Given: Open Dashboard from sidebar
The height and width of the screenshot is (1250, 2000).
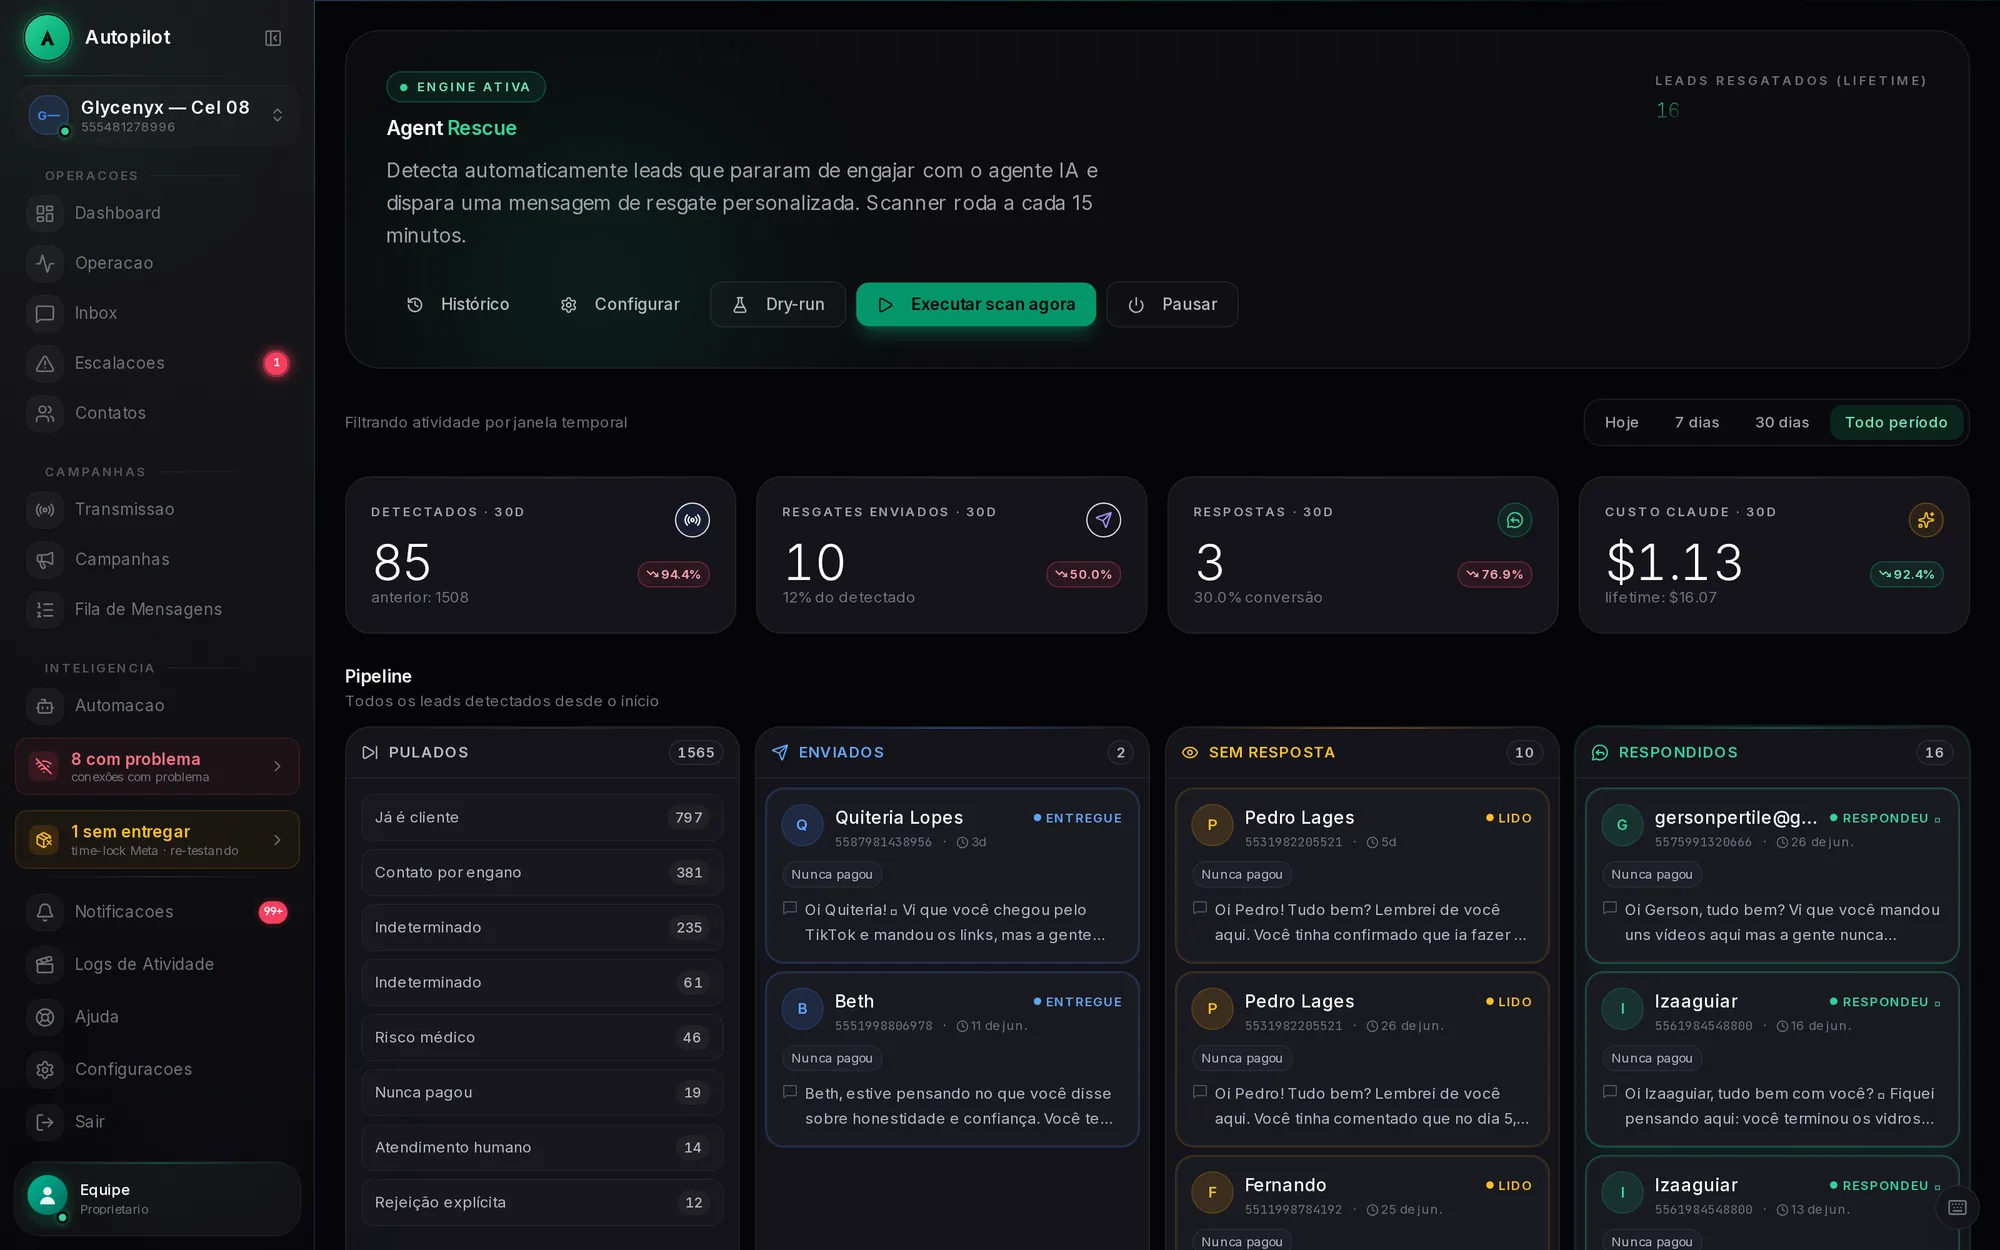Looking at the screenshot, I should [158, 213].
